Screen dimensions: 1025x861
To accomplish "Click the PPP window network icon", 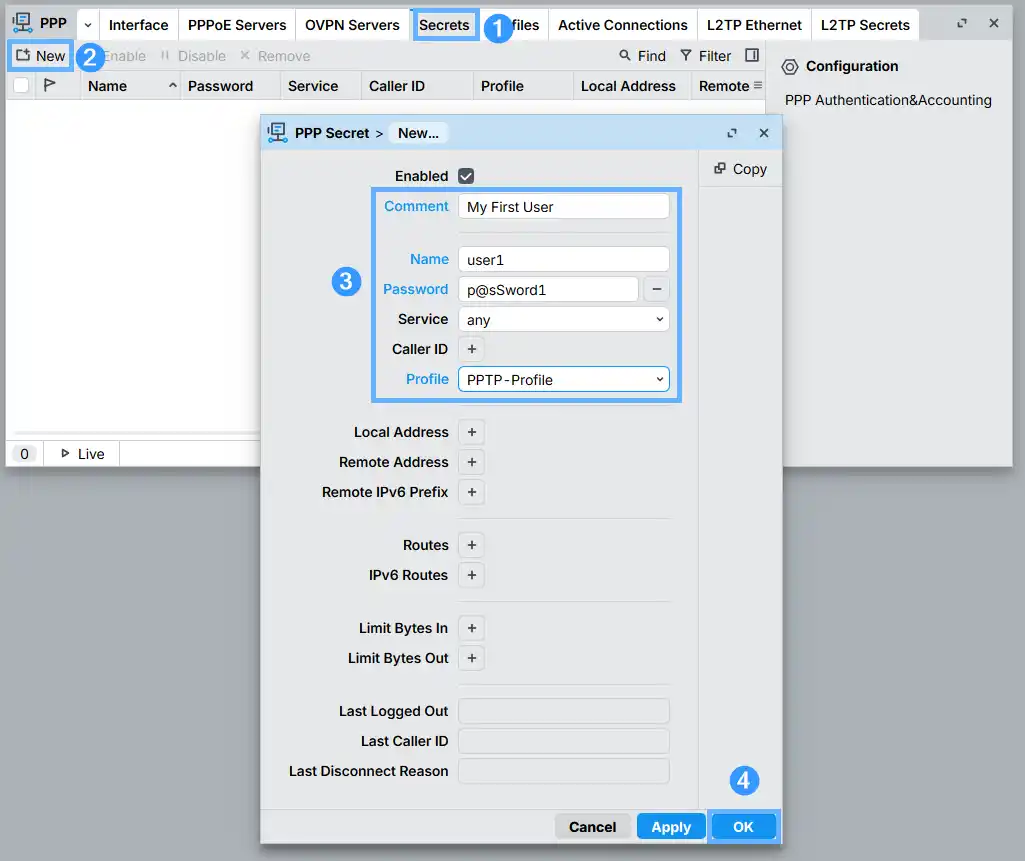I will click(x=22, y=22).
